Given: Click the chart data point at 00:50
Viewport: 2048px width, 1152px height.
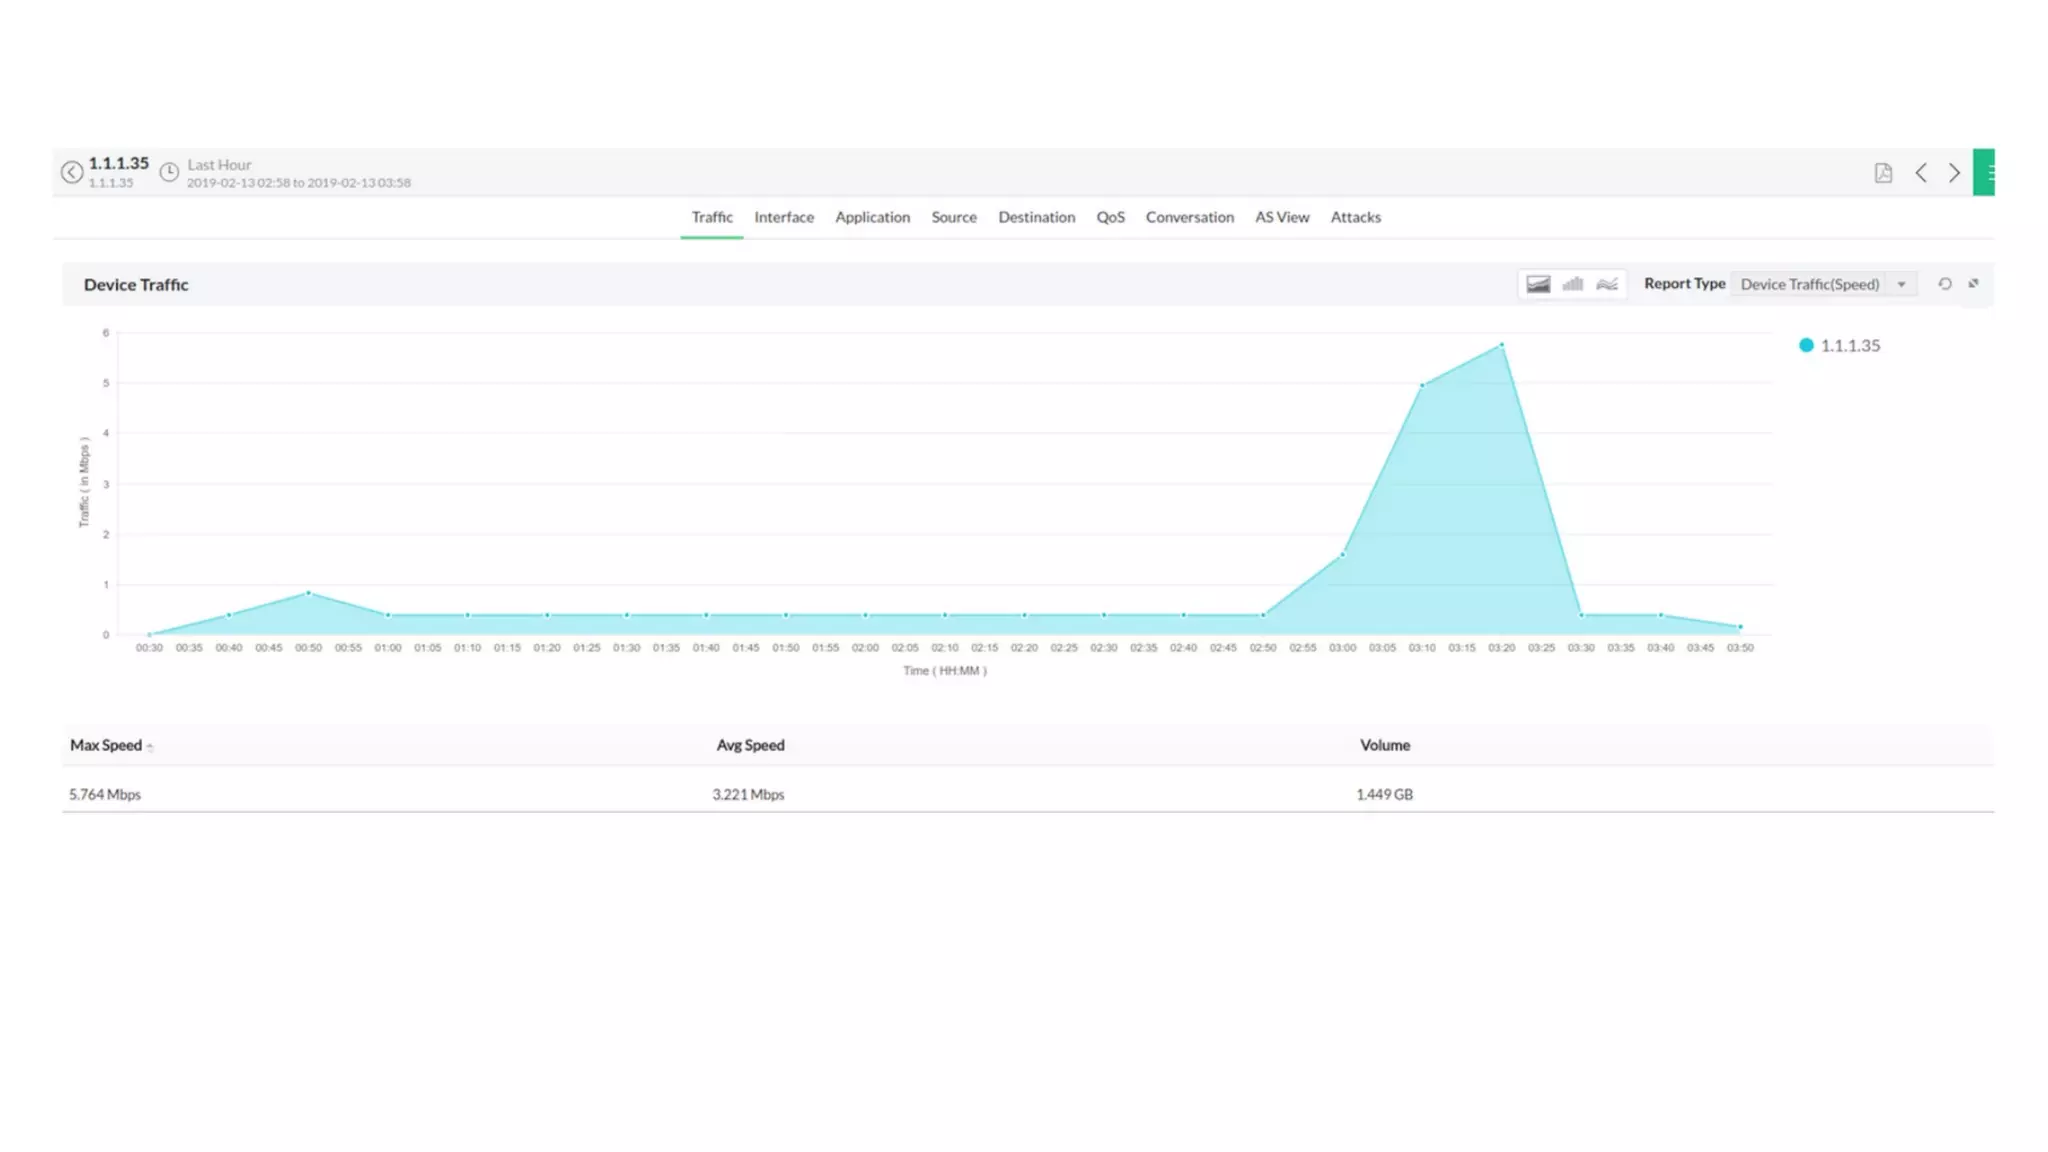Looking at the screenshot, I should (308, 593).
